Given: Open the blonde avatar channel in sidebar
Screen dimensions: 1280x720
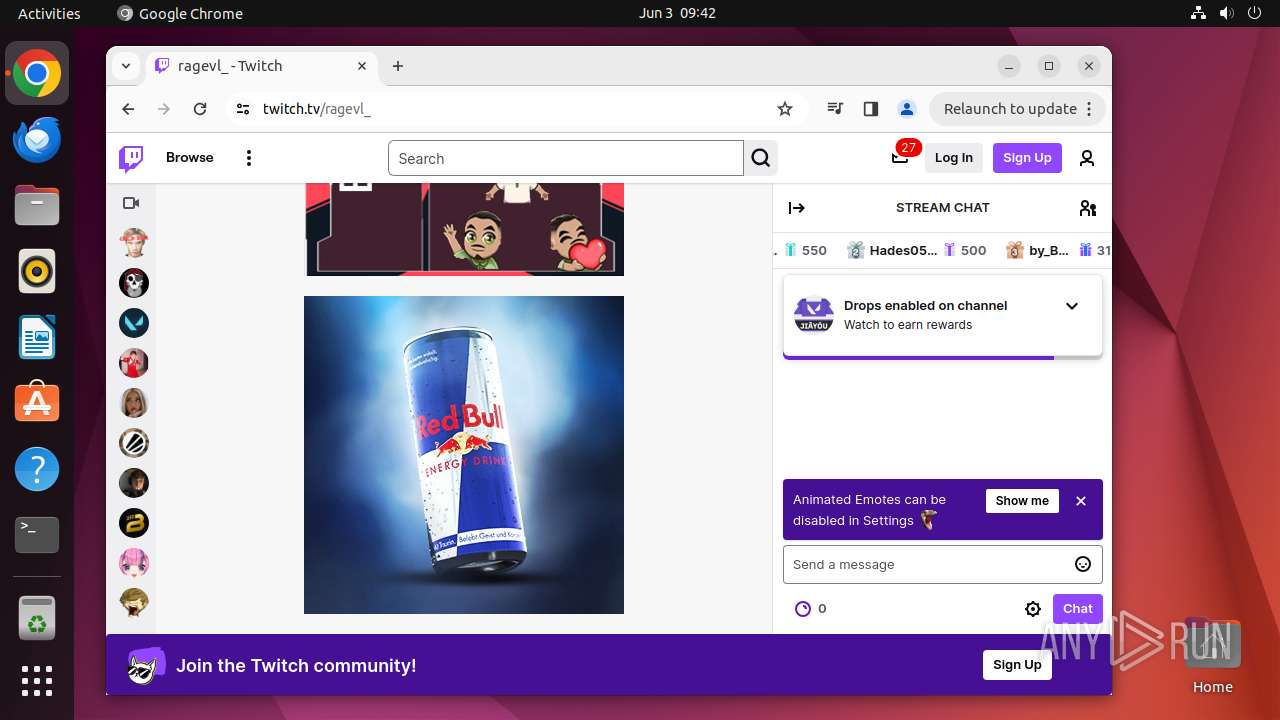Looking at the screenshot, I should coord(134,403).
